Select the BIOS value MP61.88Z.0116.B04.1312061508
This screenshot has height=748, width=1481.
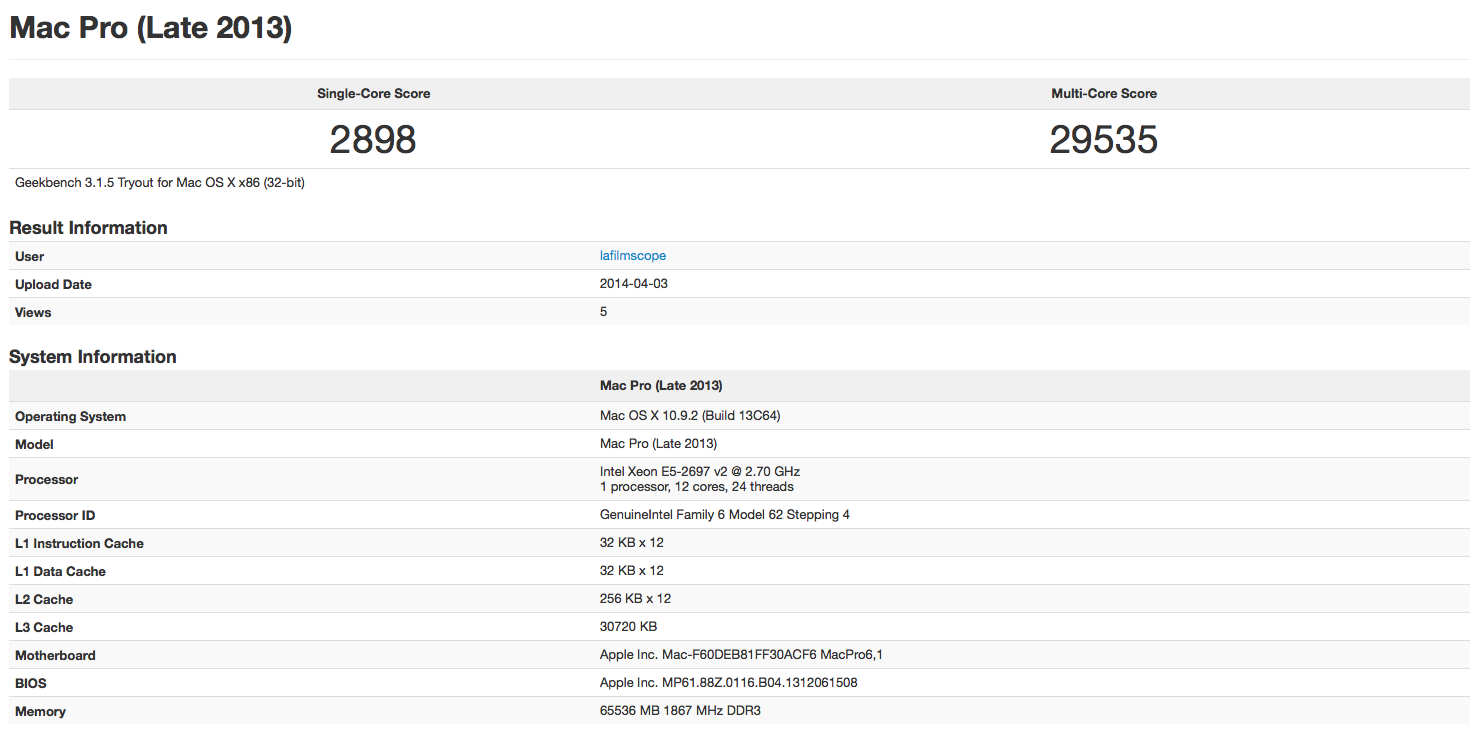[x=729, y=683]
